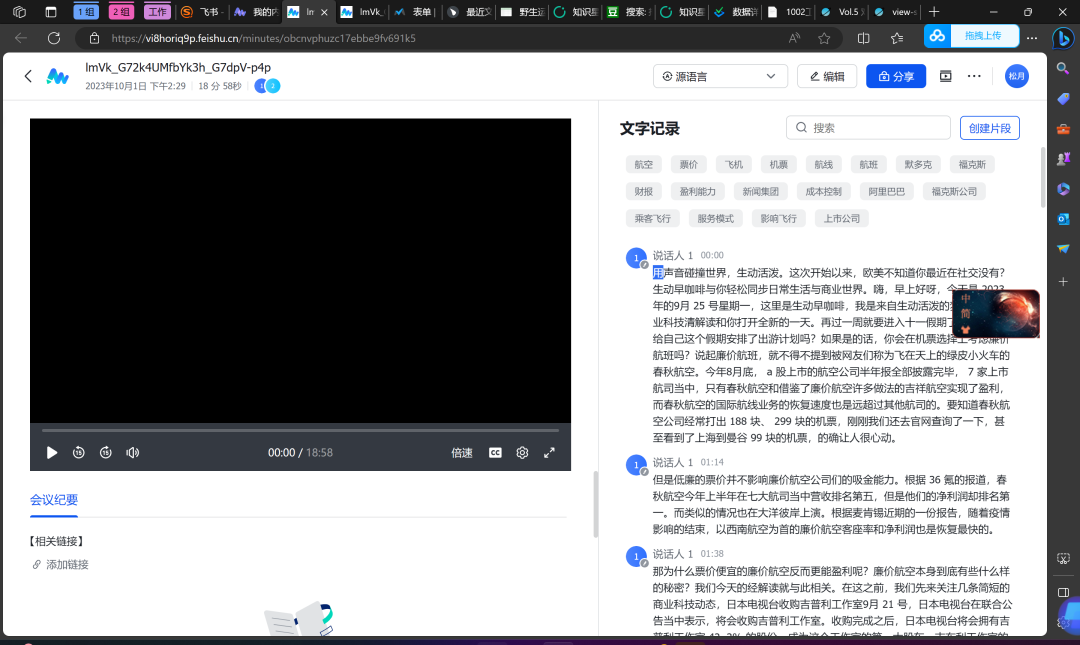Go back using the arrow beside the minutes logo
This screenshot has width=1080, height=645.
28,76
